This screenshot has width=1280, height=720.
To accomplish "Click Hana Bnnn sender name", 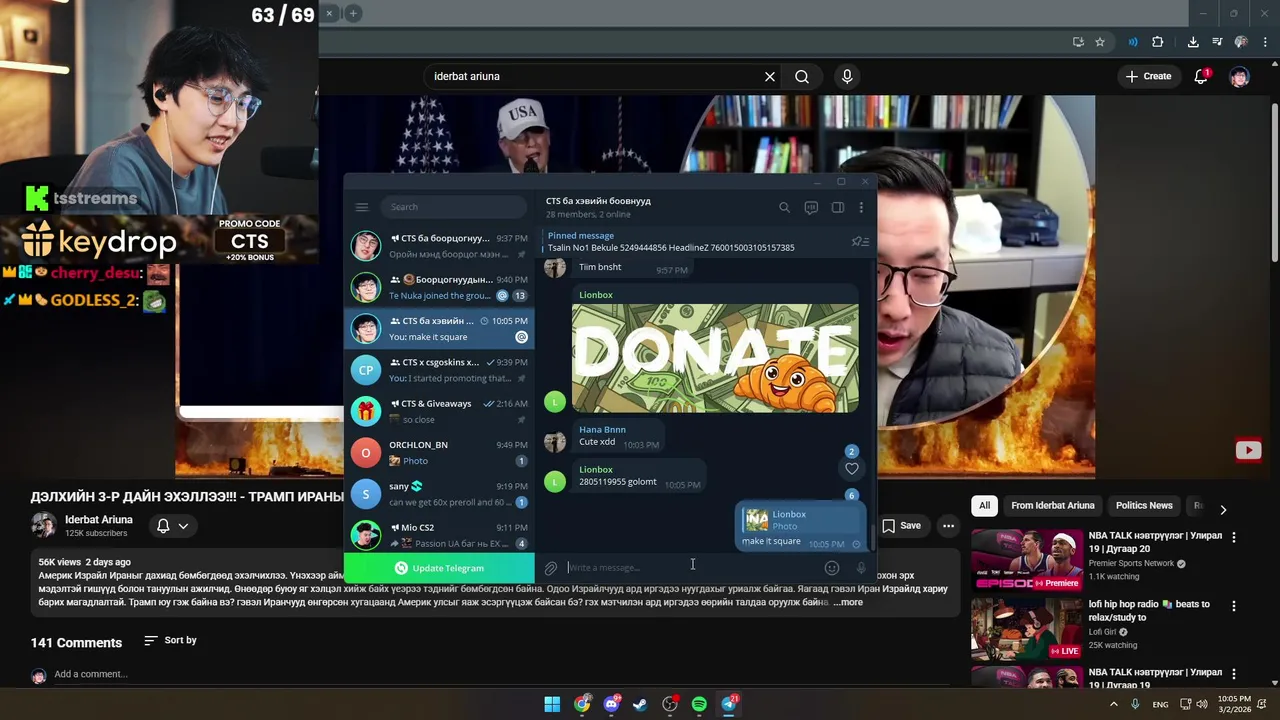I will [x=602, y=430].
